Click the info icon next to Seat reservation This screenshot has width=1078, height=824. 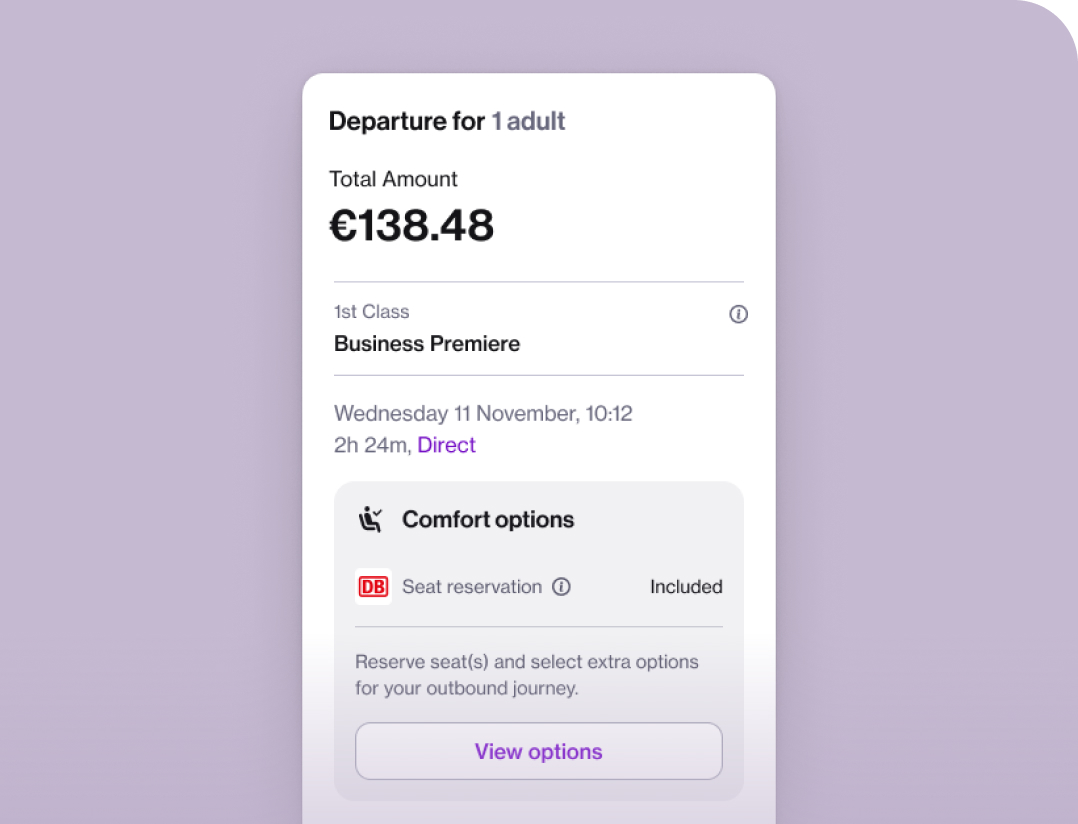pos(562,587)
